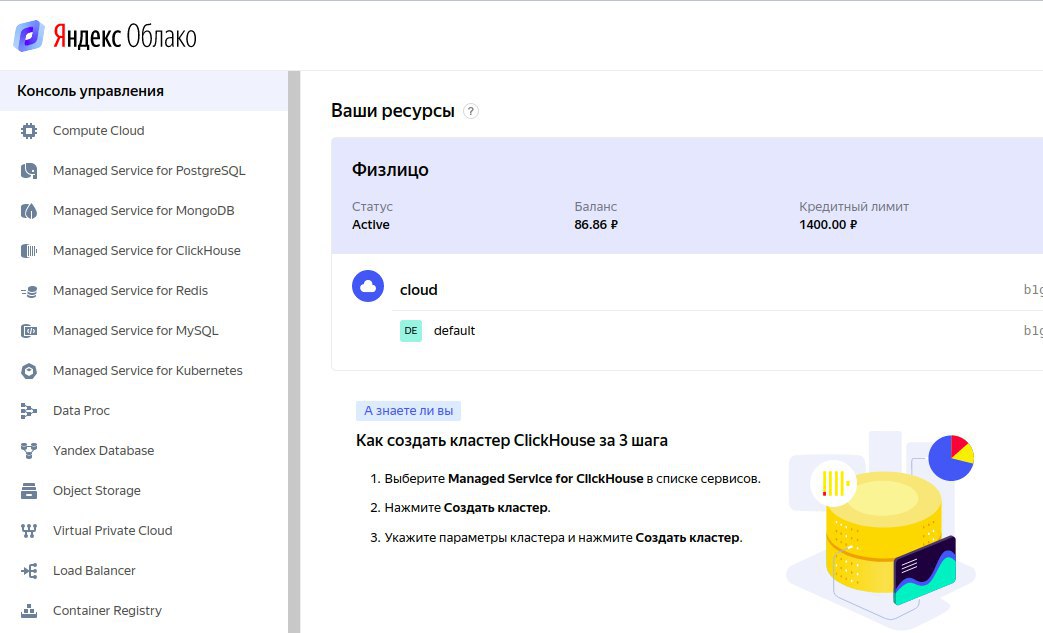Open help tooltip next to Ваши ресурсы
Viewport: 1043px width, 633px height.
[x=470, y=111]
